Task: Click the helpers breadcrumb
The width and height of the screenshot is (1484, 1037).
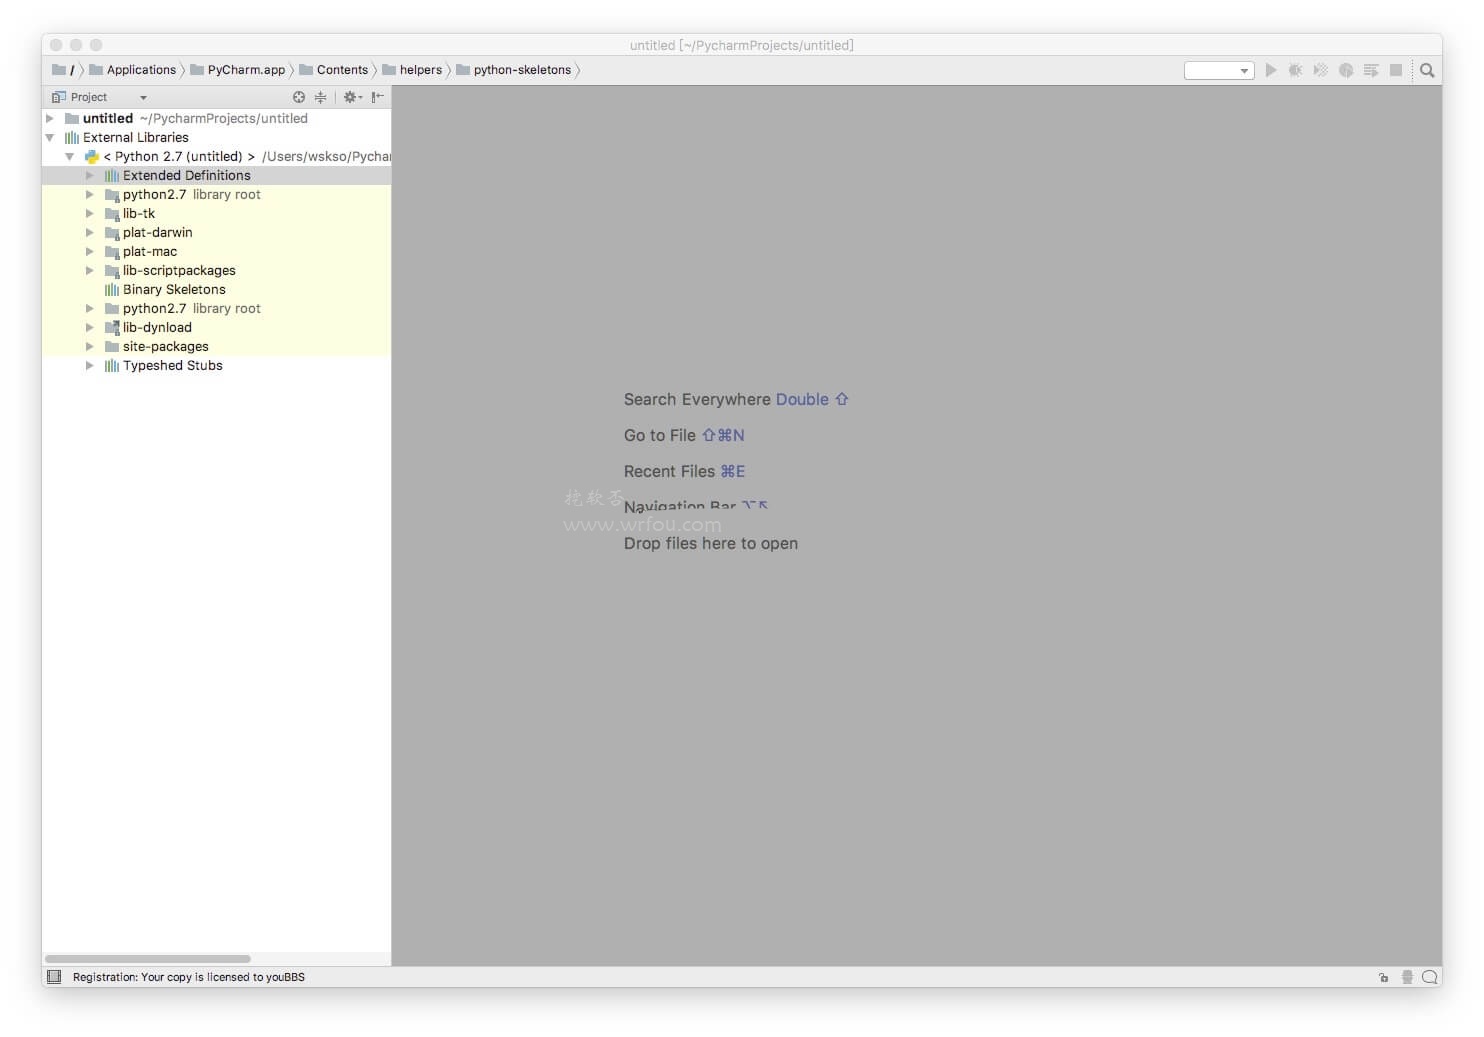Action: coord(412,70)
